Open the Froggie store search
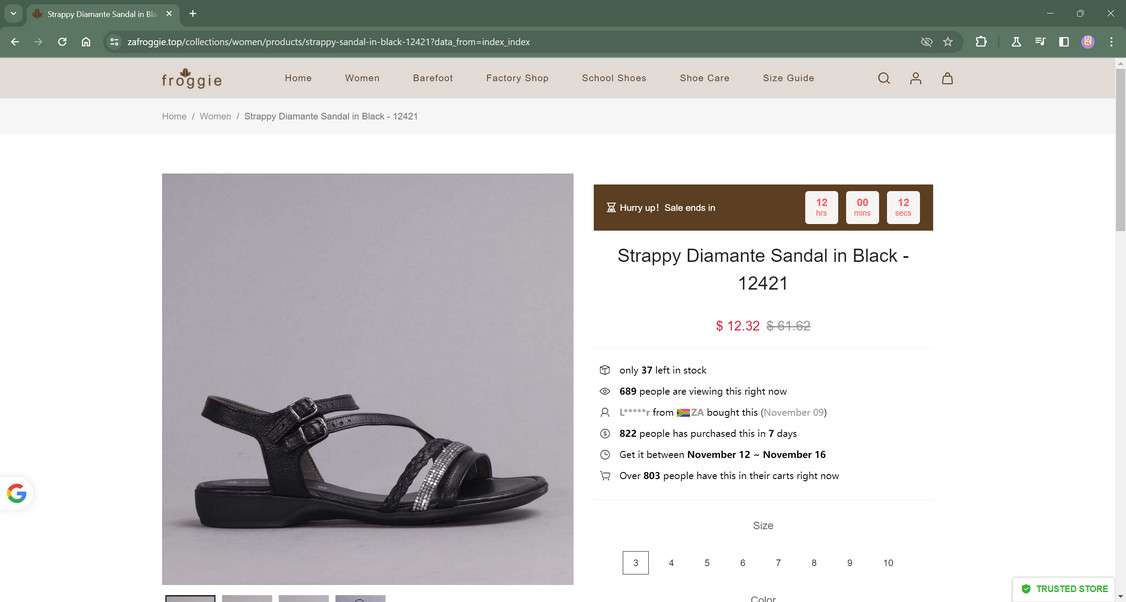 (x=883, y=78)
